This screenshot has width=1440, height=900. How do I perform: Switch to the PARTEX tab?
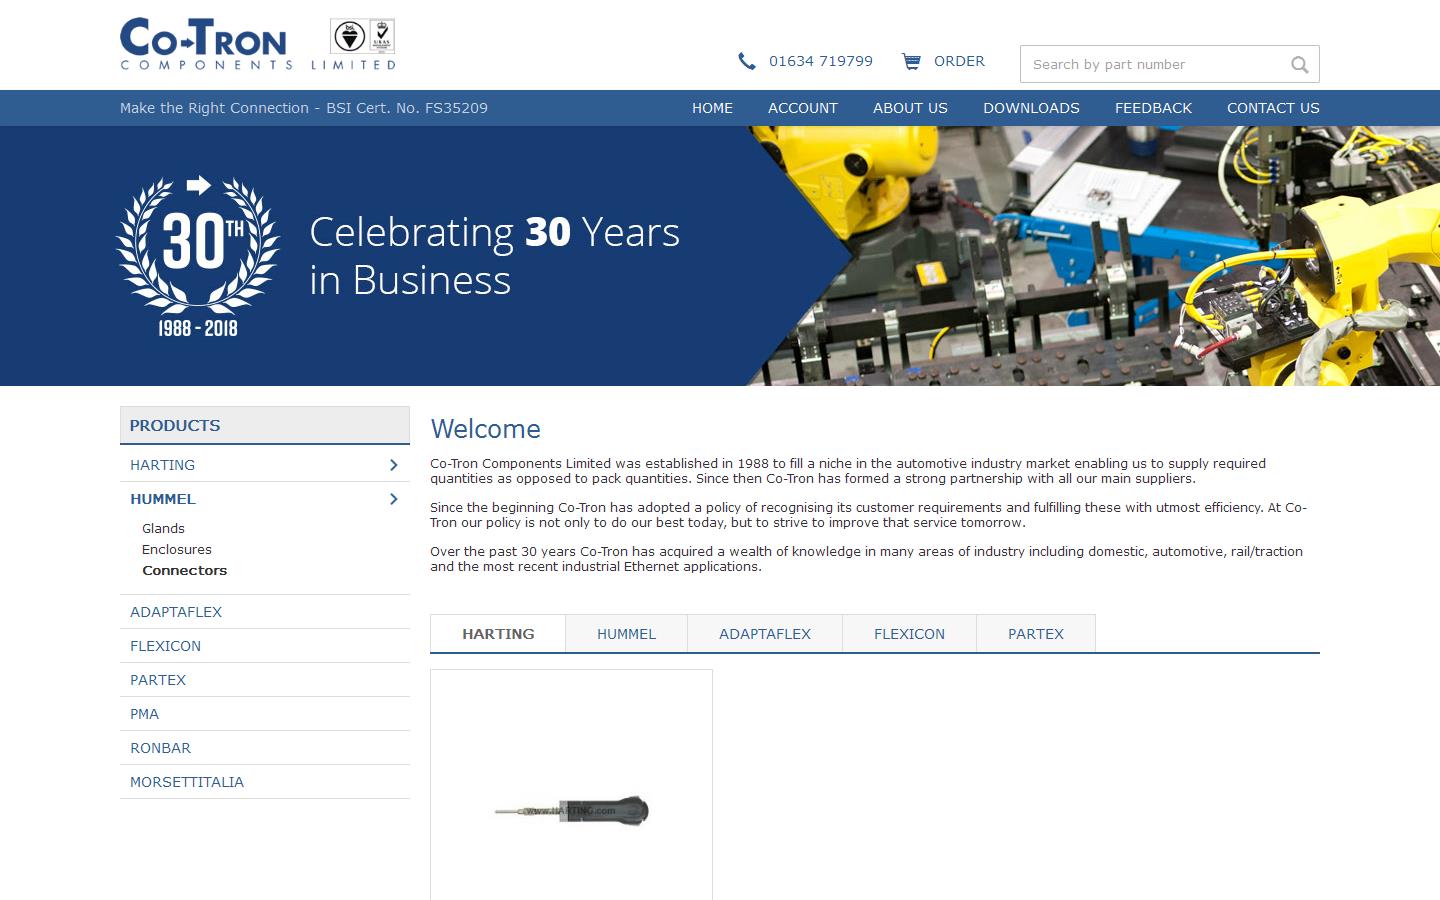coord(1035,633)
